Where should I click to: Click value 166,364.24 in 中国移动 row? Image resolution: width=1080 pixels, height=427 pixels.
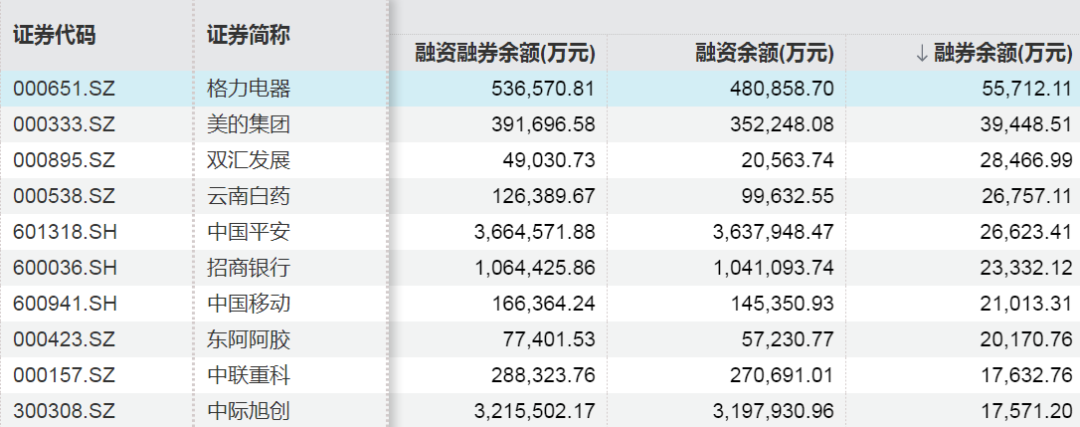pos(543,304)
